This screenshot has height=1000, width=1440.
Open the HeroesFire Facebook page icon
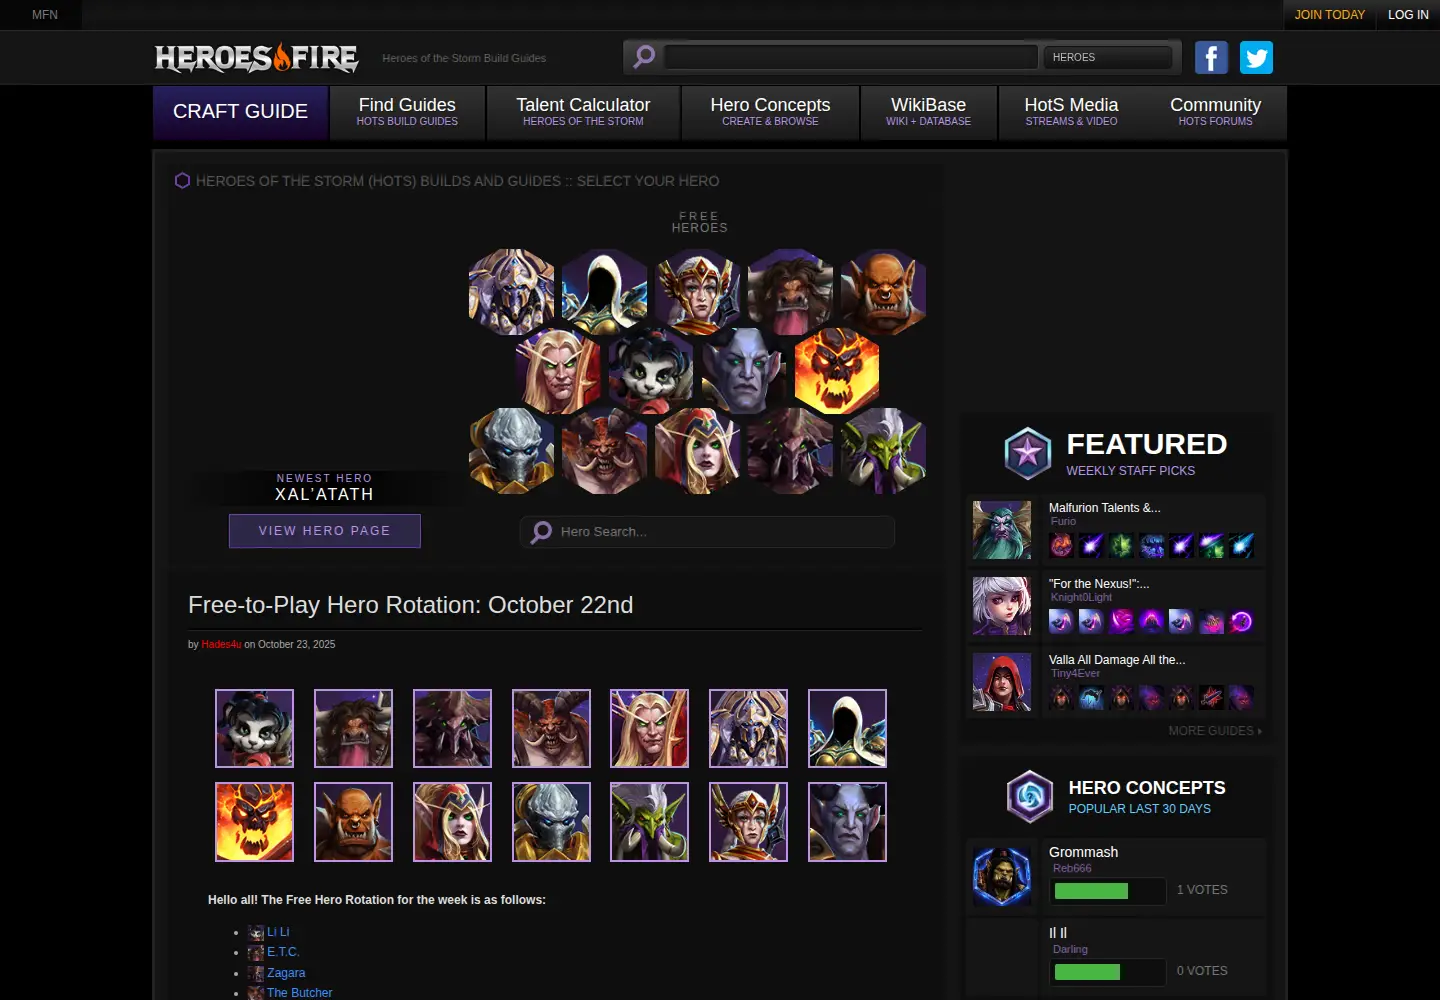[1211, 58]
